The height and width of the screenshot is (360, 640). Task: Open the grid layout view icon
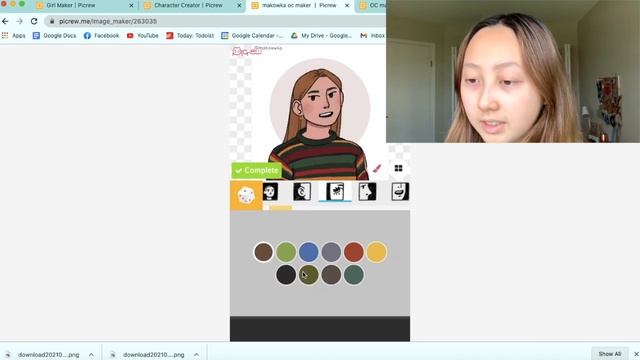(x=398, y=168)
